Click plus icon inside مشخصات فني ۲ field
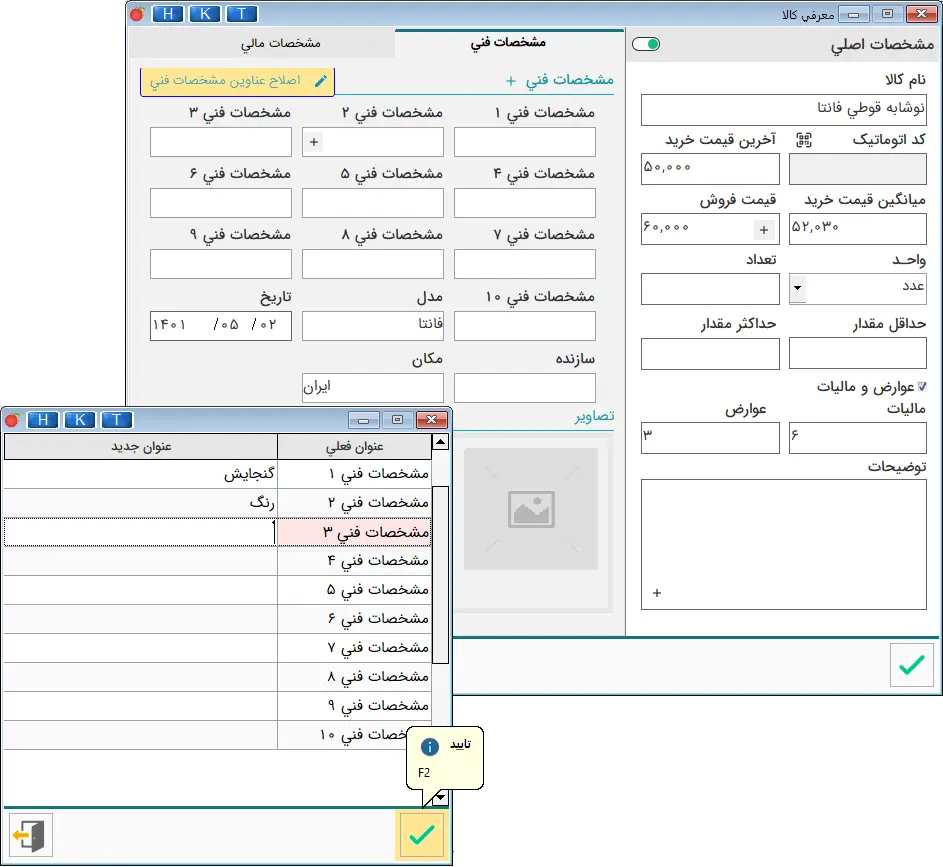943x867 pixels. click(x=314, y=143)
